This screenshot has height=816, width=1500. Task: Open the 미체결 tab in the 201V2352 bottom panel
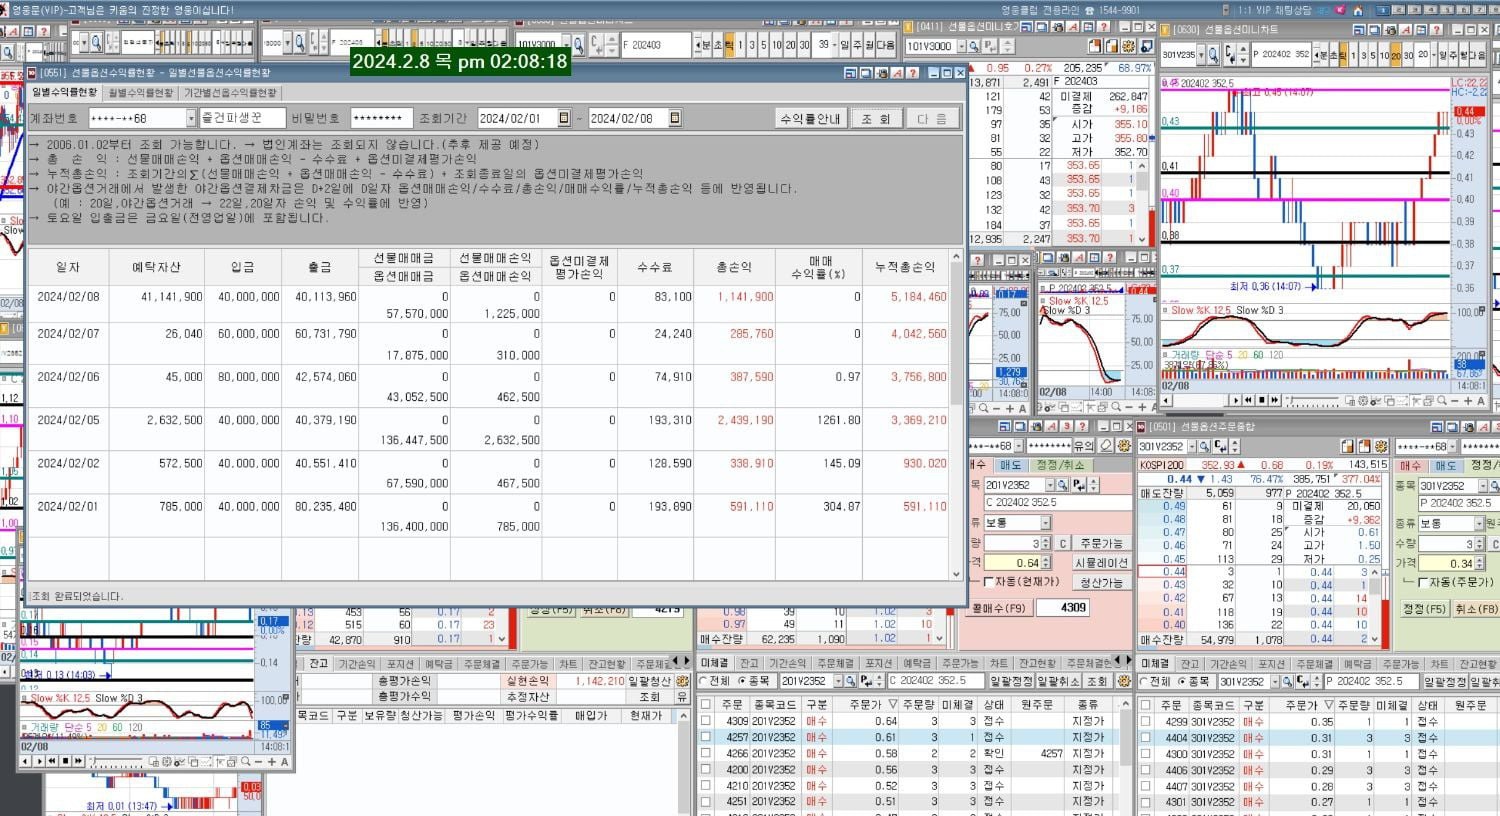click(714, 663)
